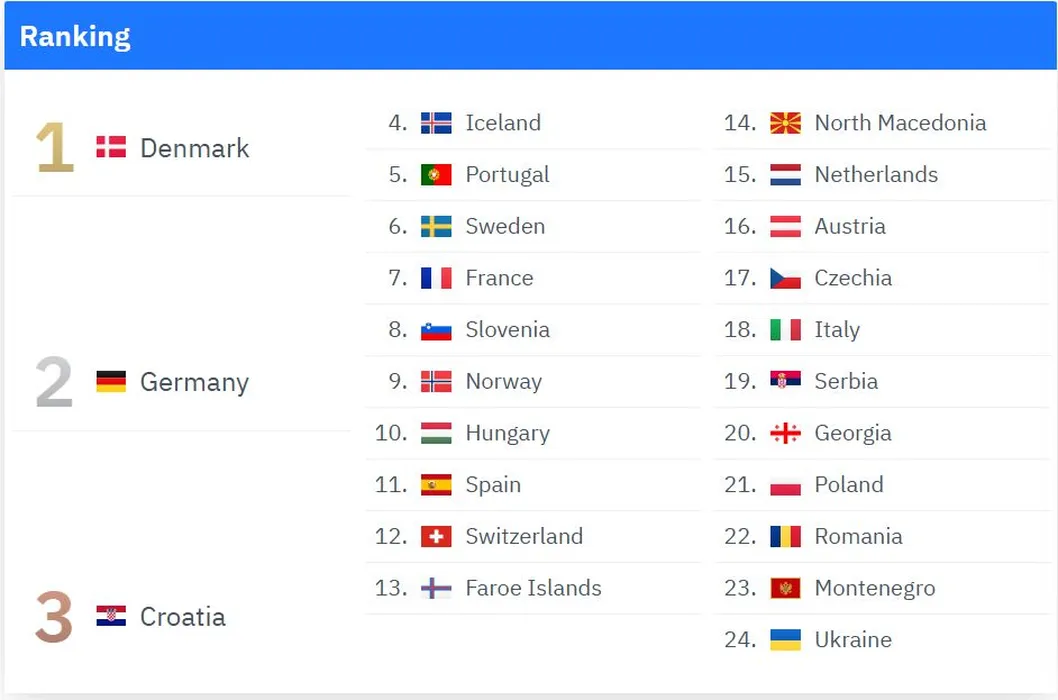Click the Montenegro flag icon
Image resolution: width=1058 pixels, height=700 pixels.
tap(785, 588)
